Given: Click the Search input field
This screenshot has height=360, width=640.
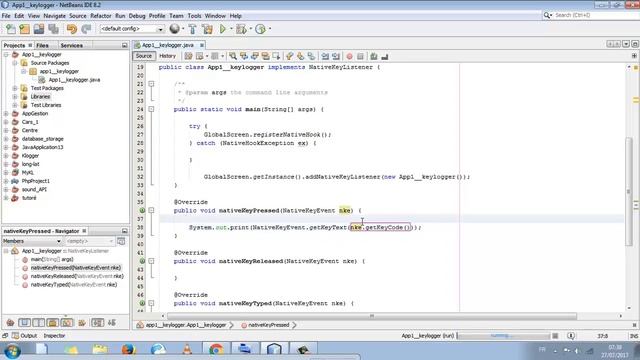Looking at the screenshot, I should point(596,15).
